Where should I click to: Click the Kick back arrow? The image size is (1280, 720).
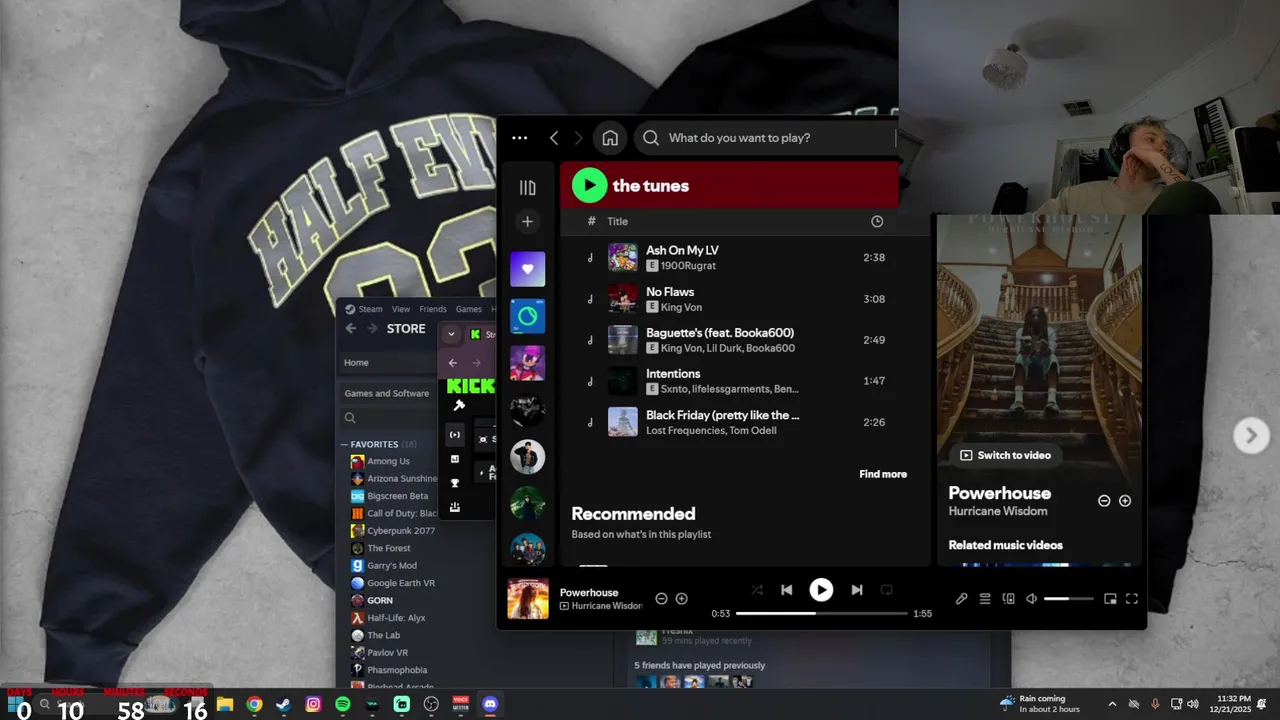453,363
